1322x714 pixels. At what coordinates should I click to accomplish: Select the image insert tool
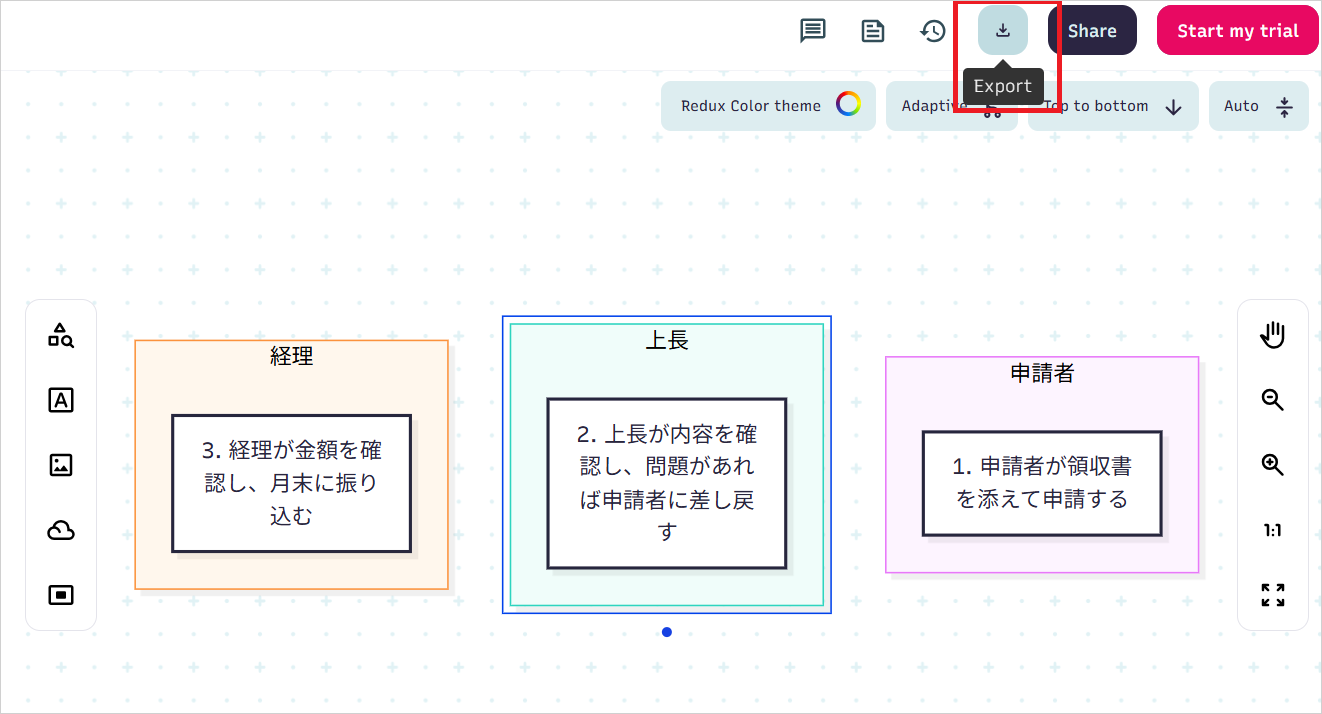(61, 465)
